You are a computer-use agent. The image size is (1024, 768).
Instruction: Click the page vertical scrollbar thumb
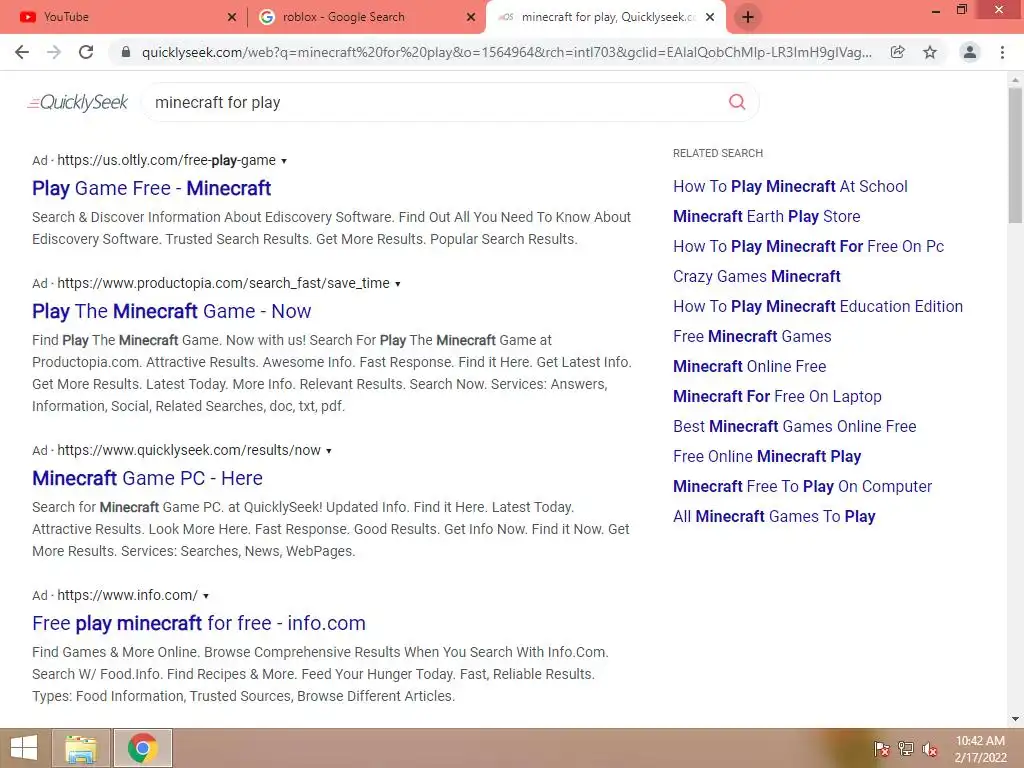pyautogui.click(x=1015, y=155)
